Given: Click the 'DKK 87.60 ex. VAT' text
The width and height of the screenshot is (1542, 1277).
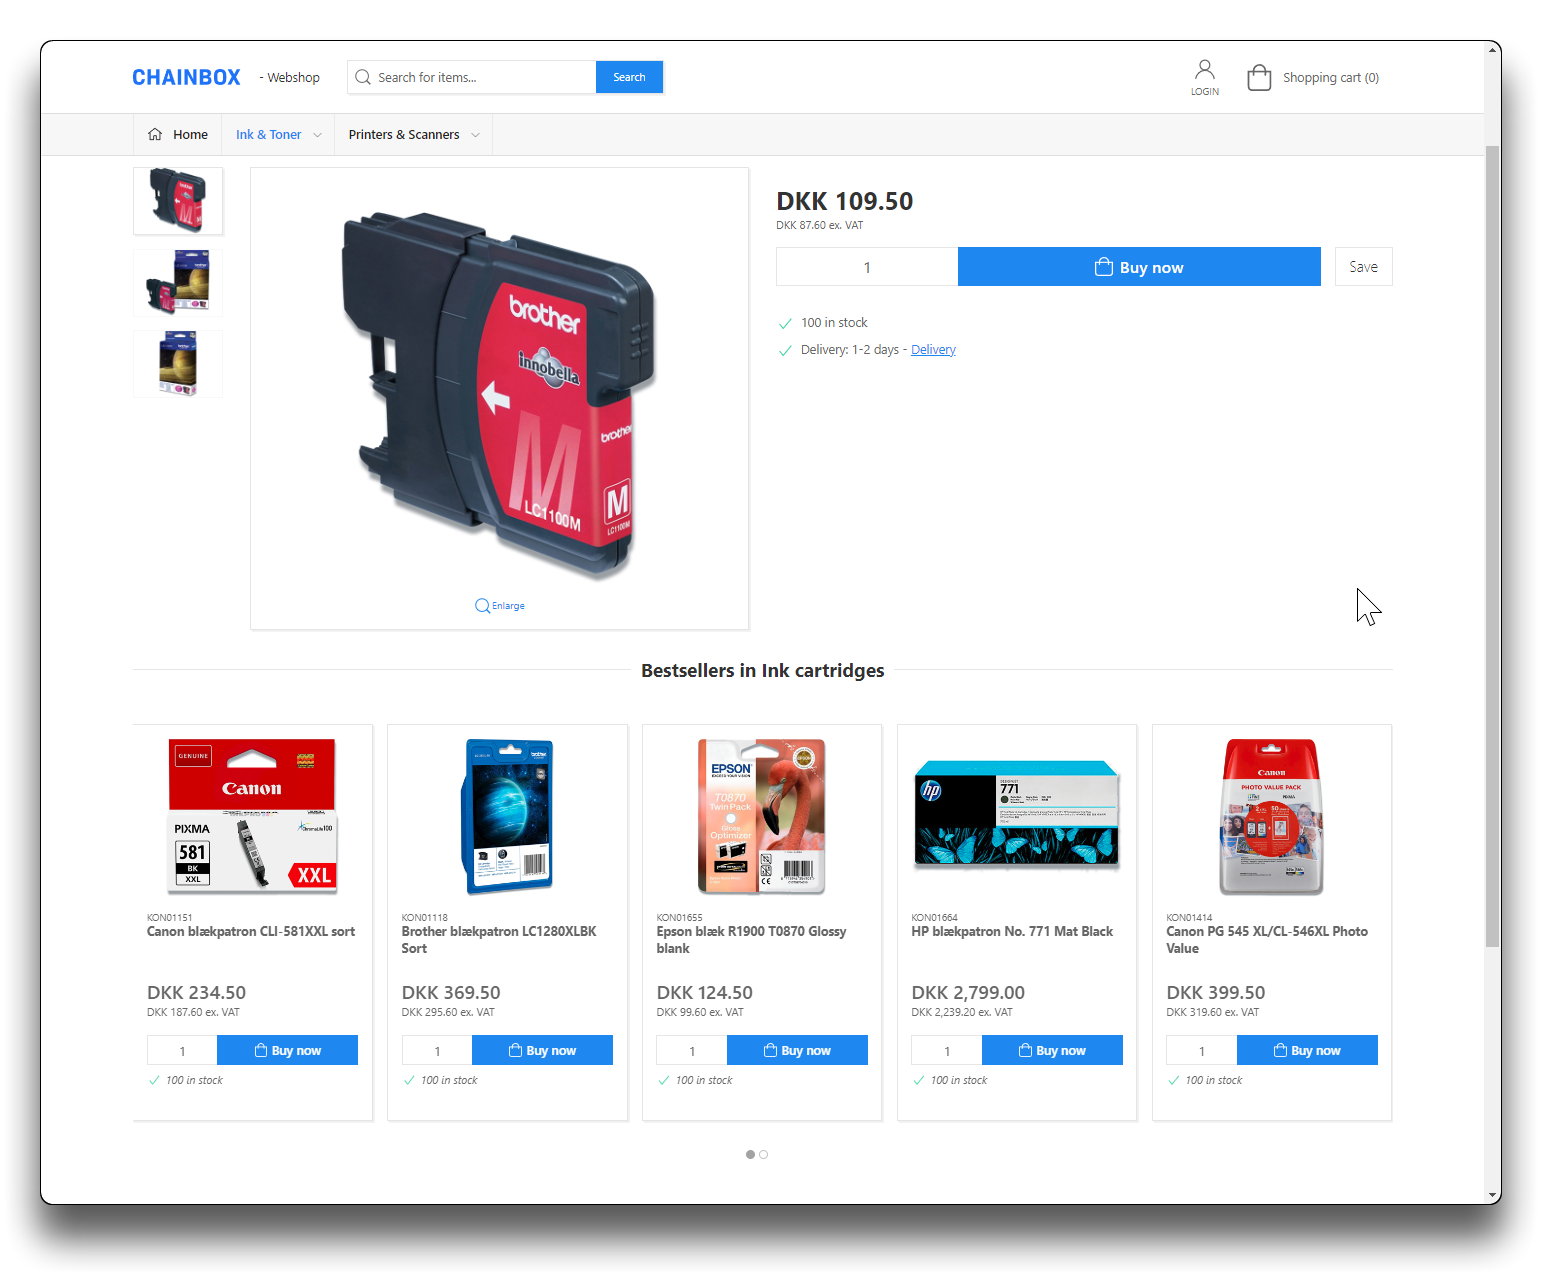Looking at the screenshot, I should 820,225.
